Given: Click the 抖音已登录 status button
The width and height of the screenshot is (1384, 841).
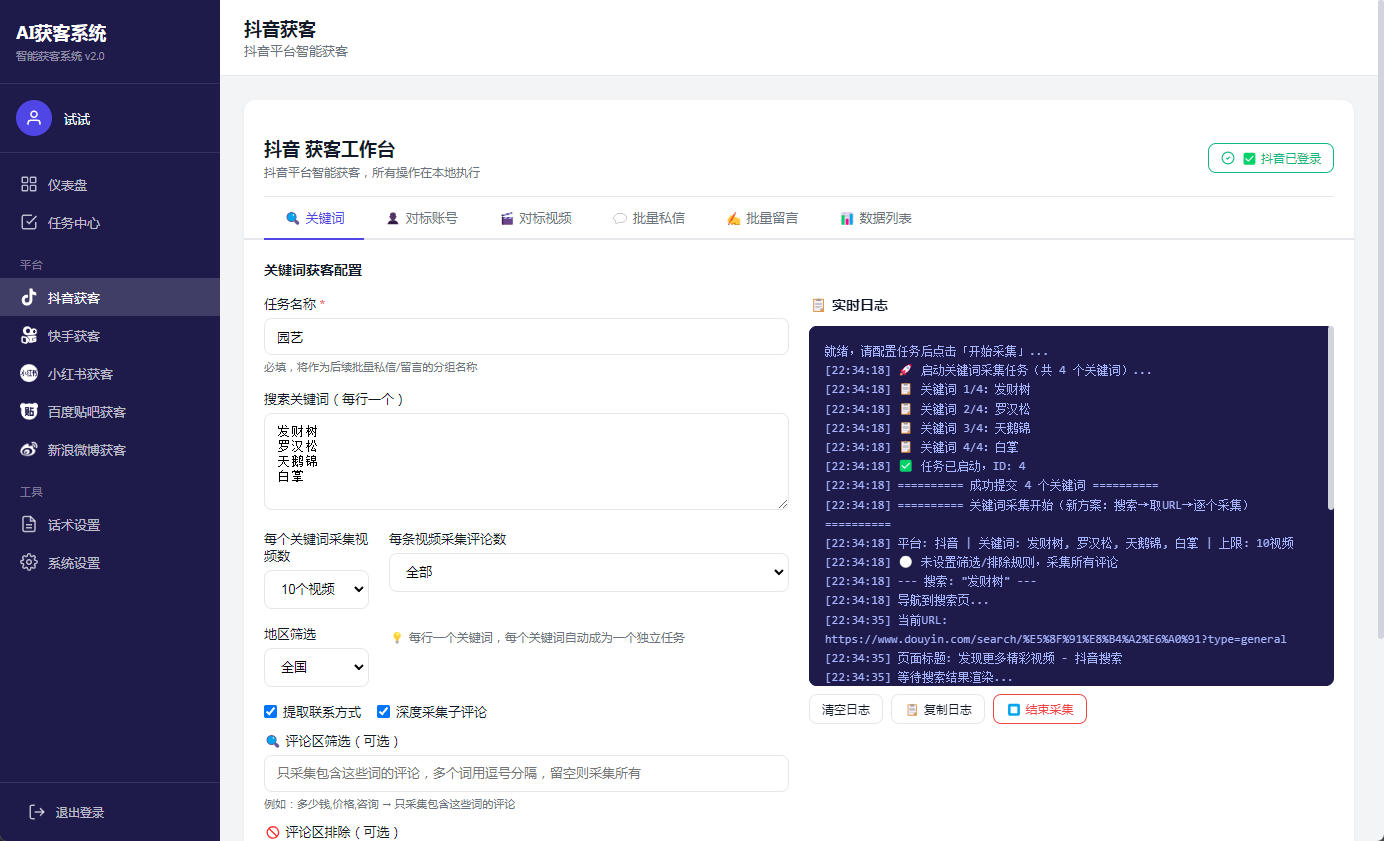Looking at the screenshot, I should (x=1271, y=158).
